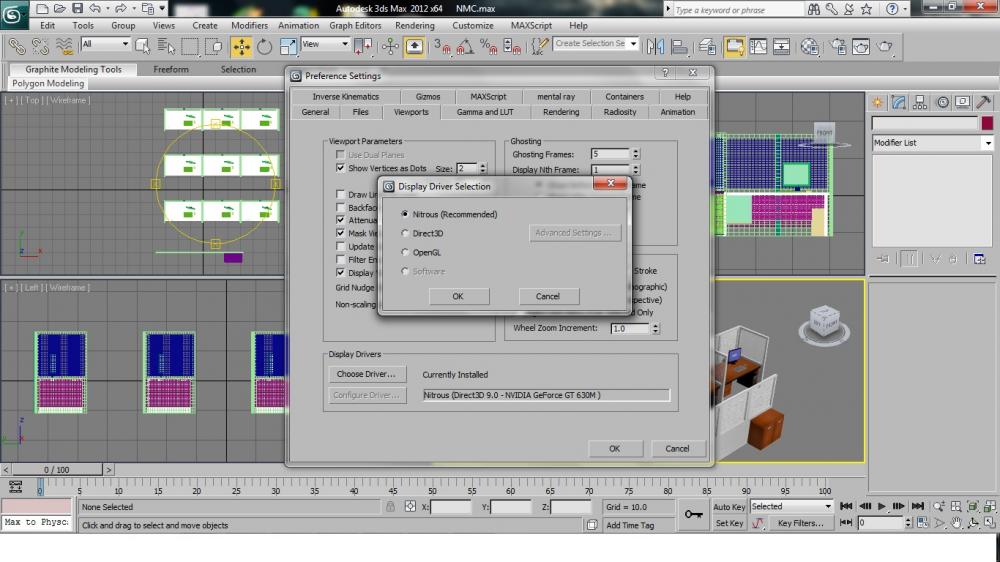Jump with the Go to End button

point(918,506)
